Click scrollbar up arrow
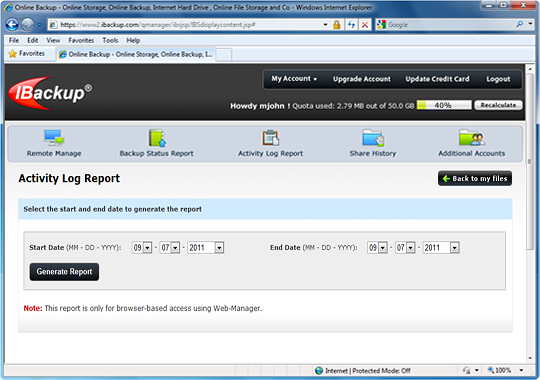Image resolution: width=540 pixels, height=380 pixels. pyautogui.click(x=530, y=69)
